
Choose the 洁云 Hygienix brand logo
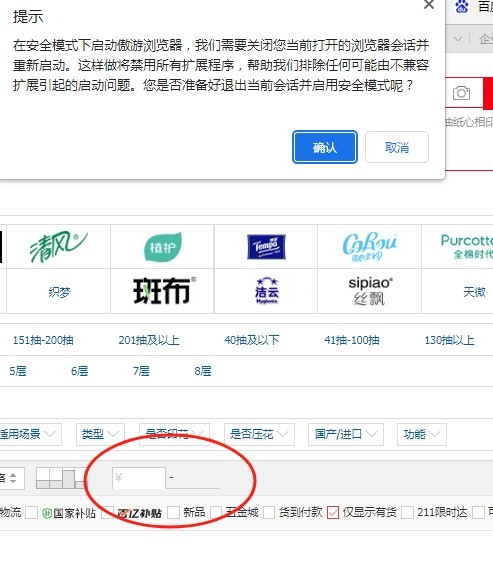[267, 291]
